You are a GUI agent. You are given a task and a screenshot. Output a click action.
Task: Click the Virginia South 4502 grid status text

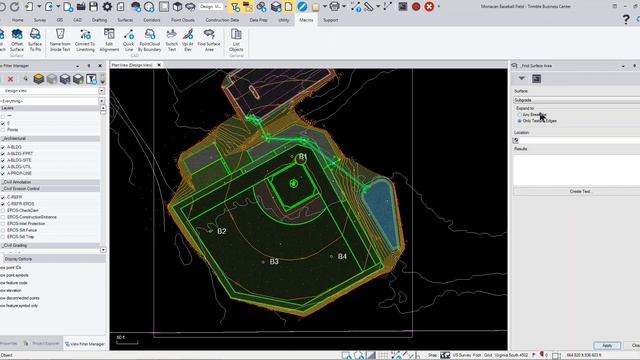point(511,355)
